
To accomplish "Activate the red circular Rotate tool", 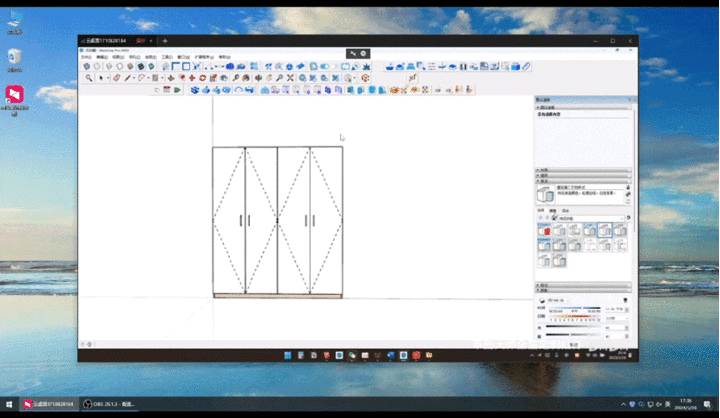I will tap(202, 78).
